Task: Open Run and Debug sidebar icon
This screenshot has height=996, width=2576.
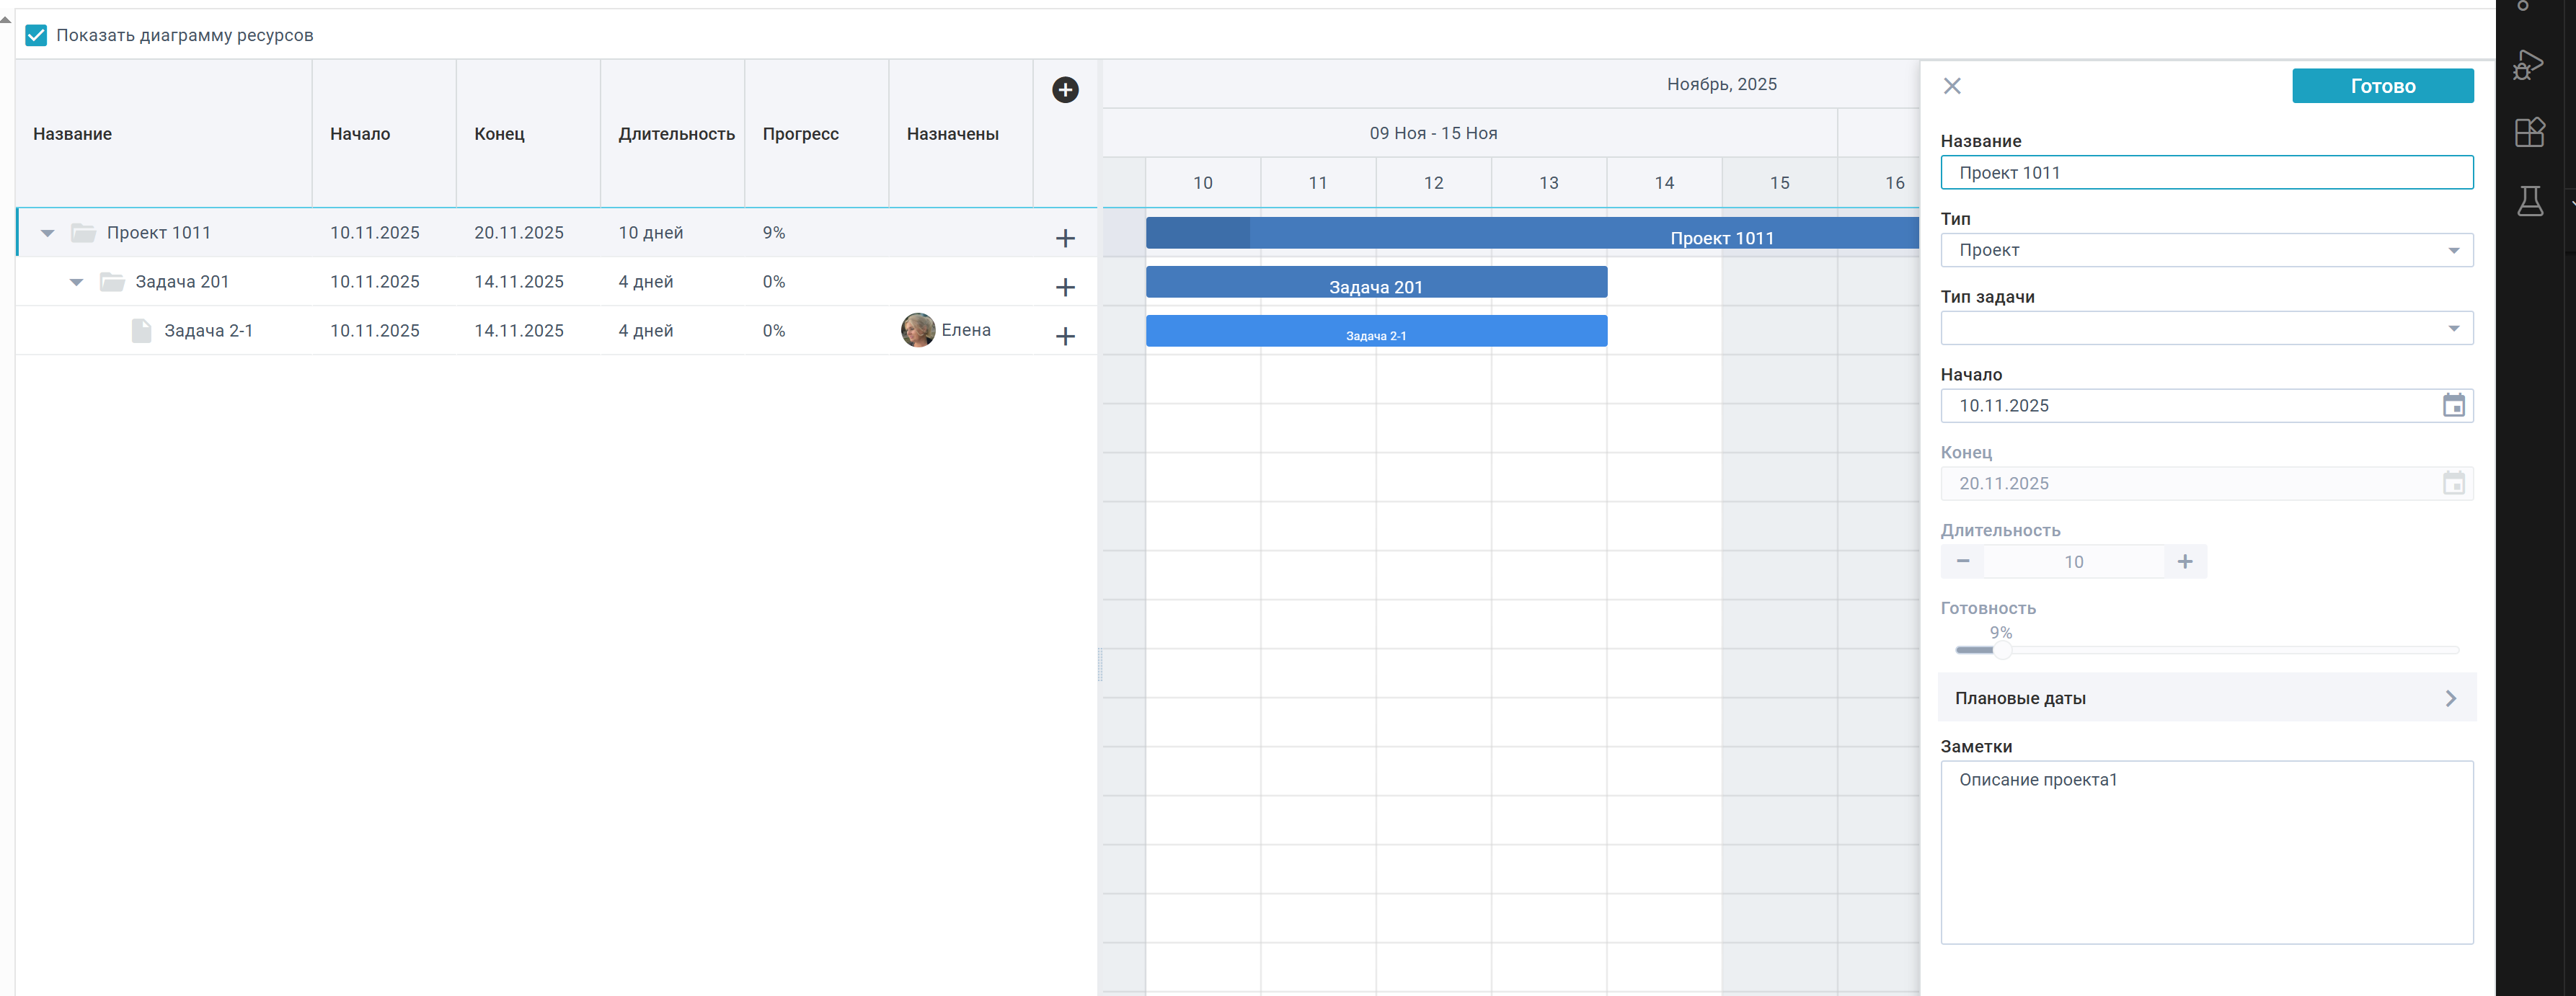Action: (x=2528, y=66)
